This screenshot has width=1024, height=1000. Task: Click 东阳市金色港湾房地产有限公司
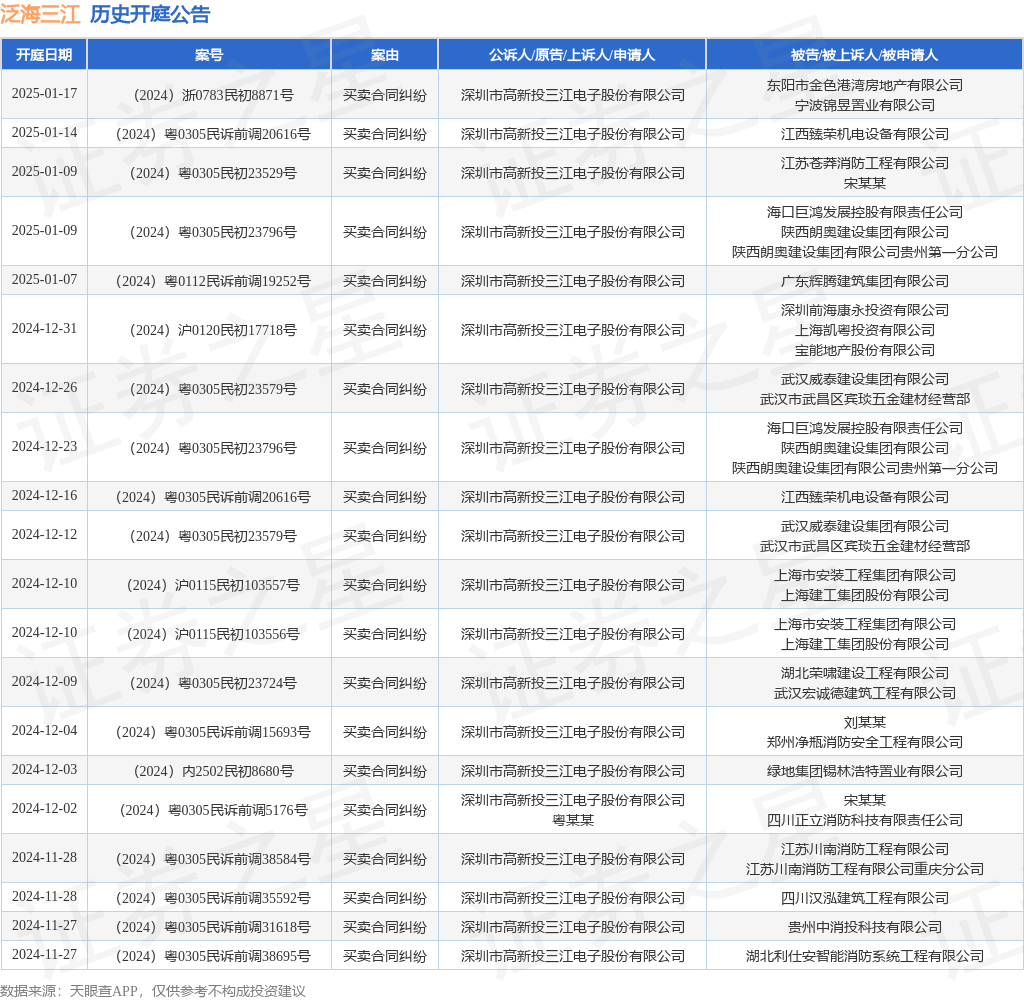click(865, 86)
